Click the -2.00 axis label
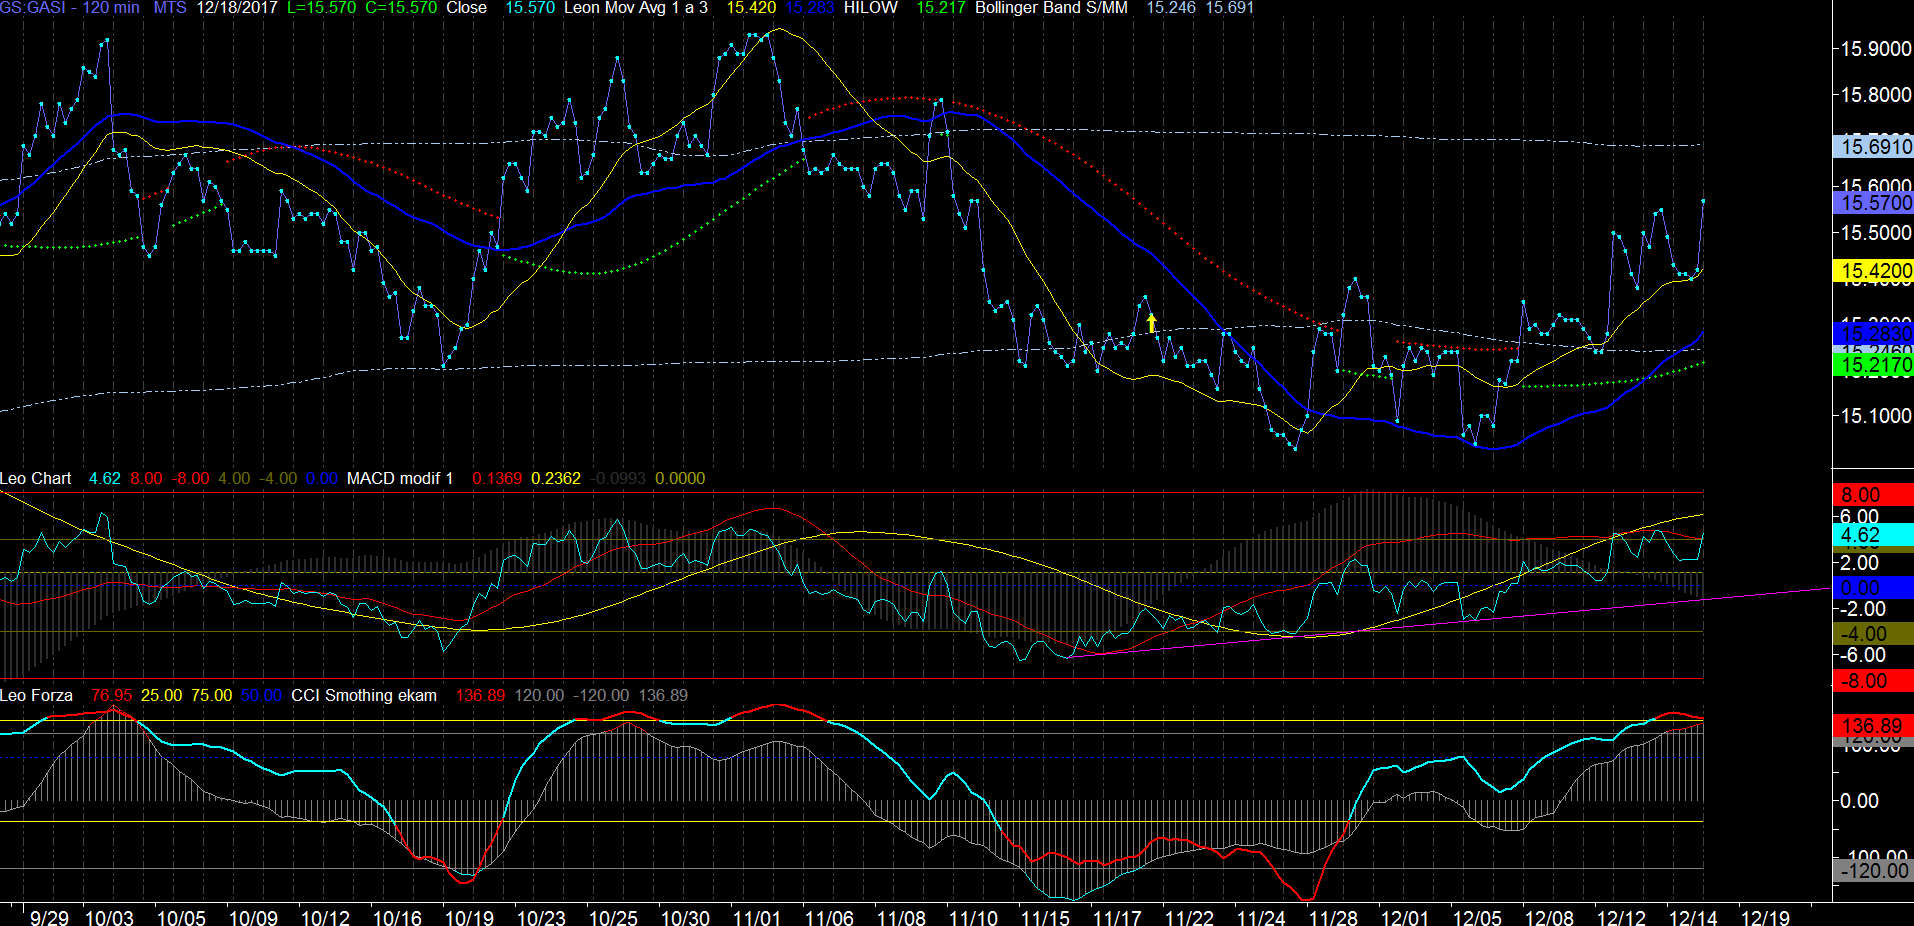The height and width of the screenshot is (926, 1914). 1863,609
